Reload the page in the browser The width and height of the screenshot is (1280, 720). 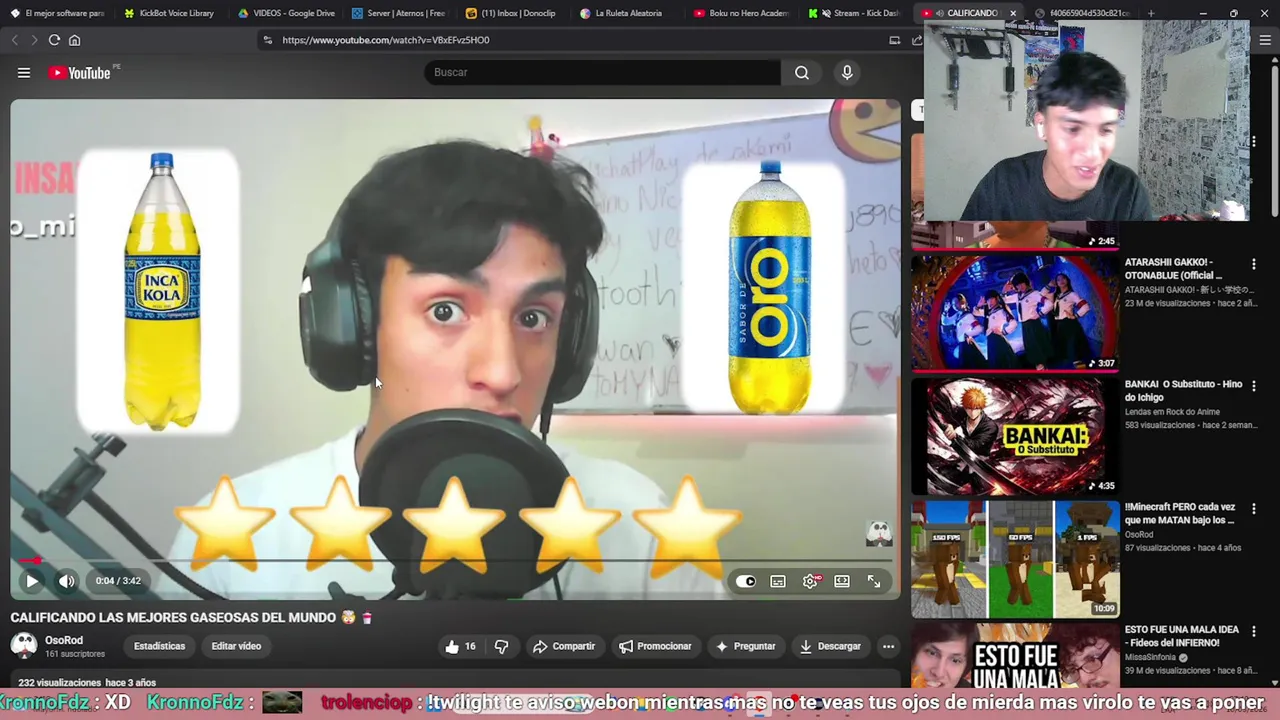click(x=54, y=40)
